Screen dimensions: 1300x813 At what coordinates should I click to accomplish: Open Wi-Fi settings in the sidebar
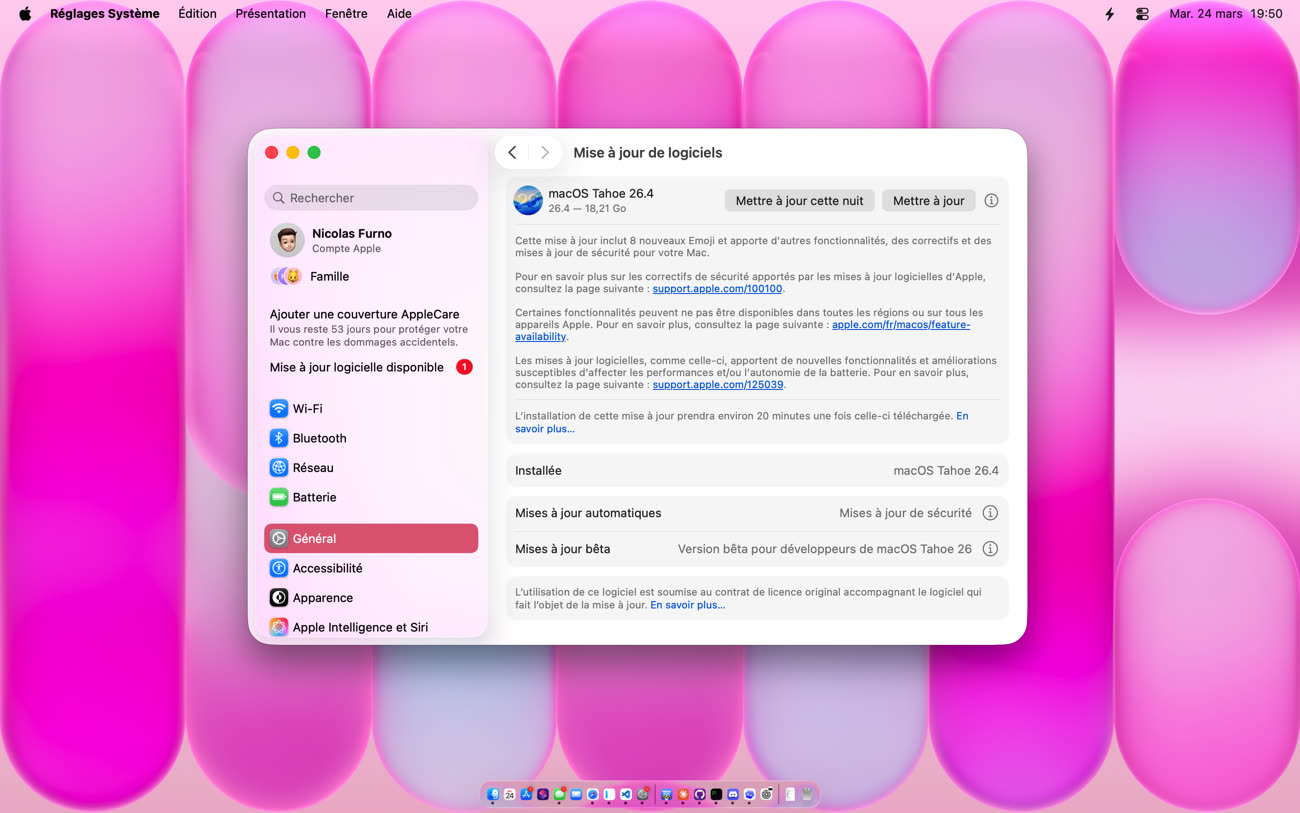tap(307, 409)
